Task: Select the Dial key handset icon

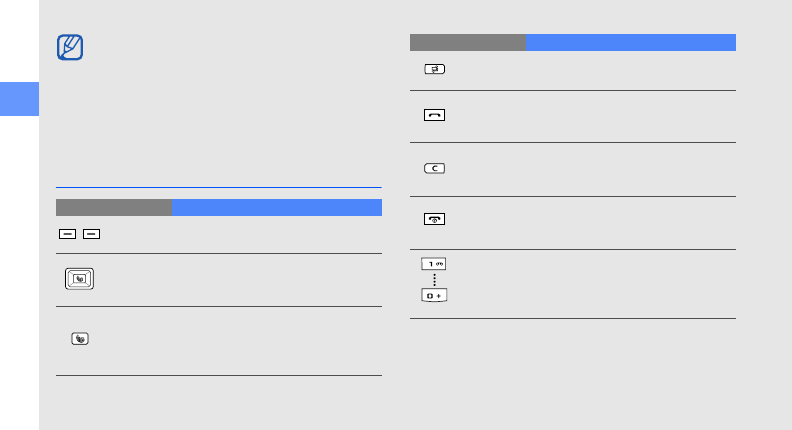Action: point(434,115)
